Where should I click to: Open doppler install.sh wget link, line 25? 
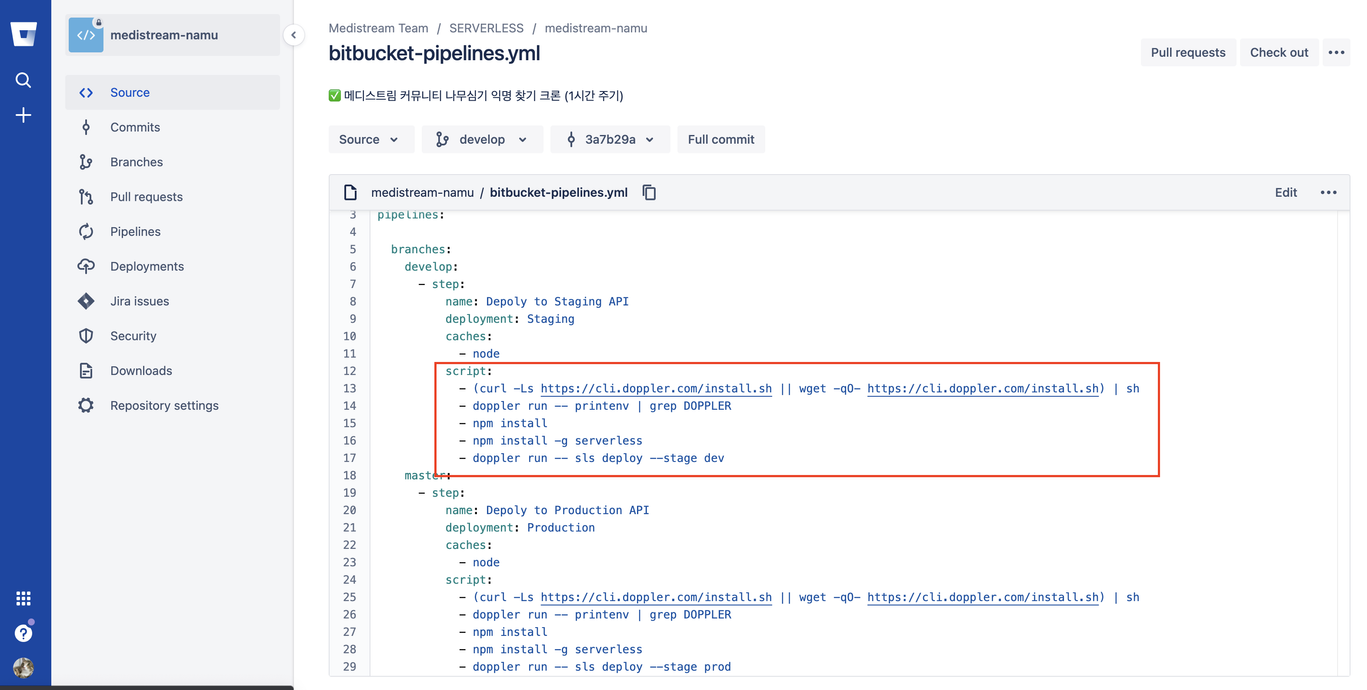985,597
